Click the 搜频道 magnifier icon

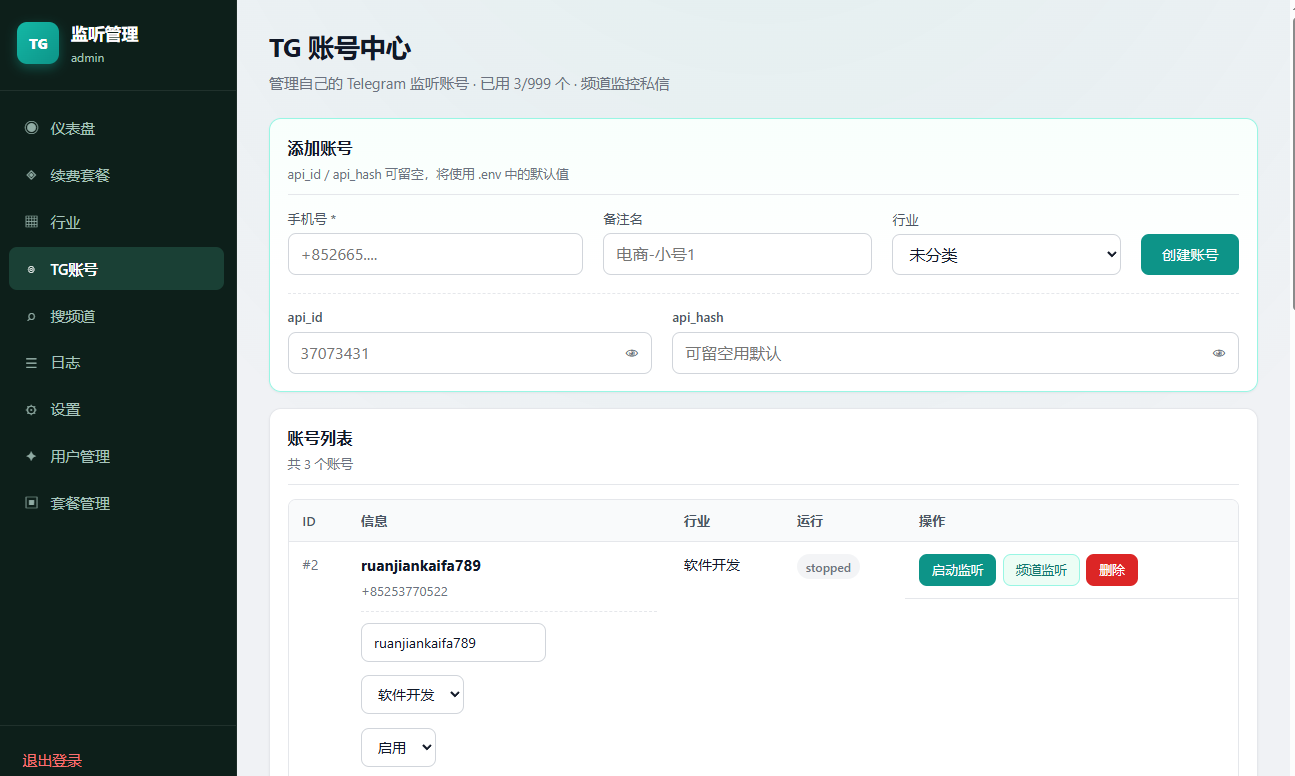[31, 316]
